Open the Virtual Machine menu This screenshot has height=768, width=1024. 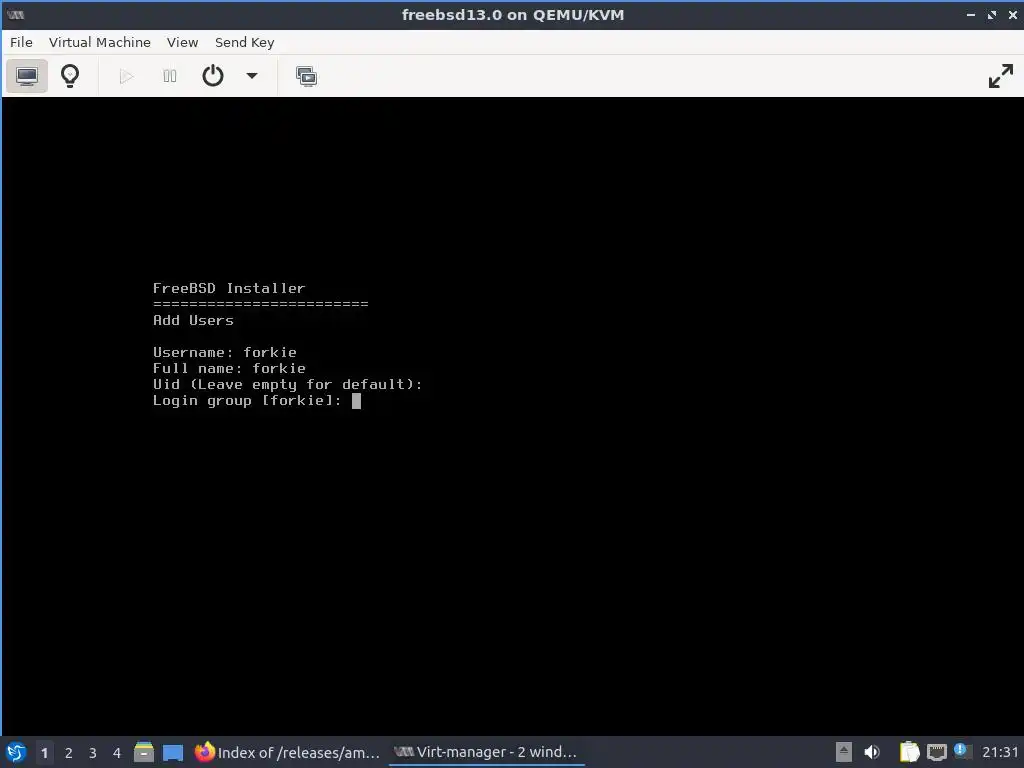[100, 42]
